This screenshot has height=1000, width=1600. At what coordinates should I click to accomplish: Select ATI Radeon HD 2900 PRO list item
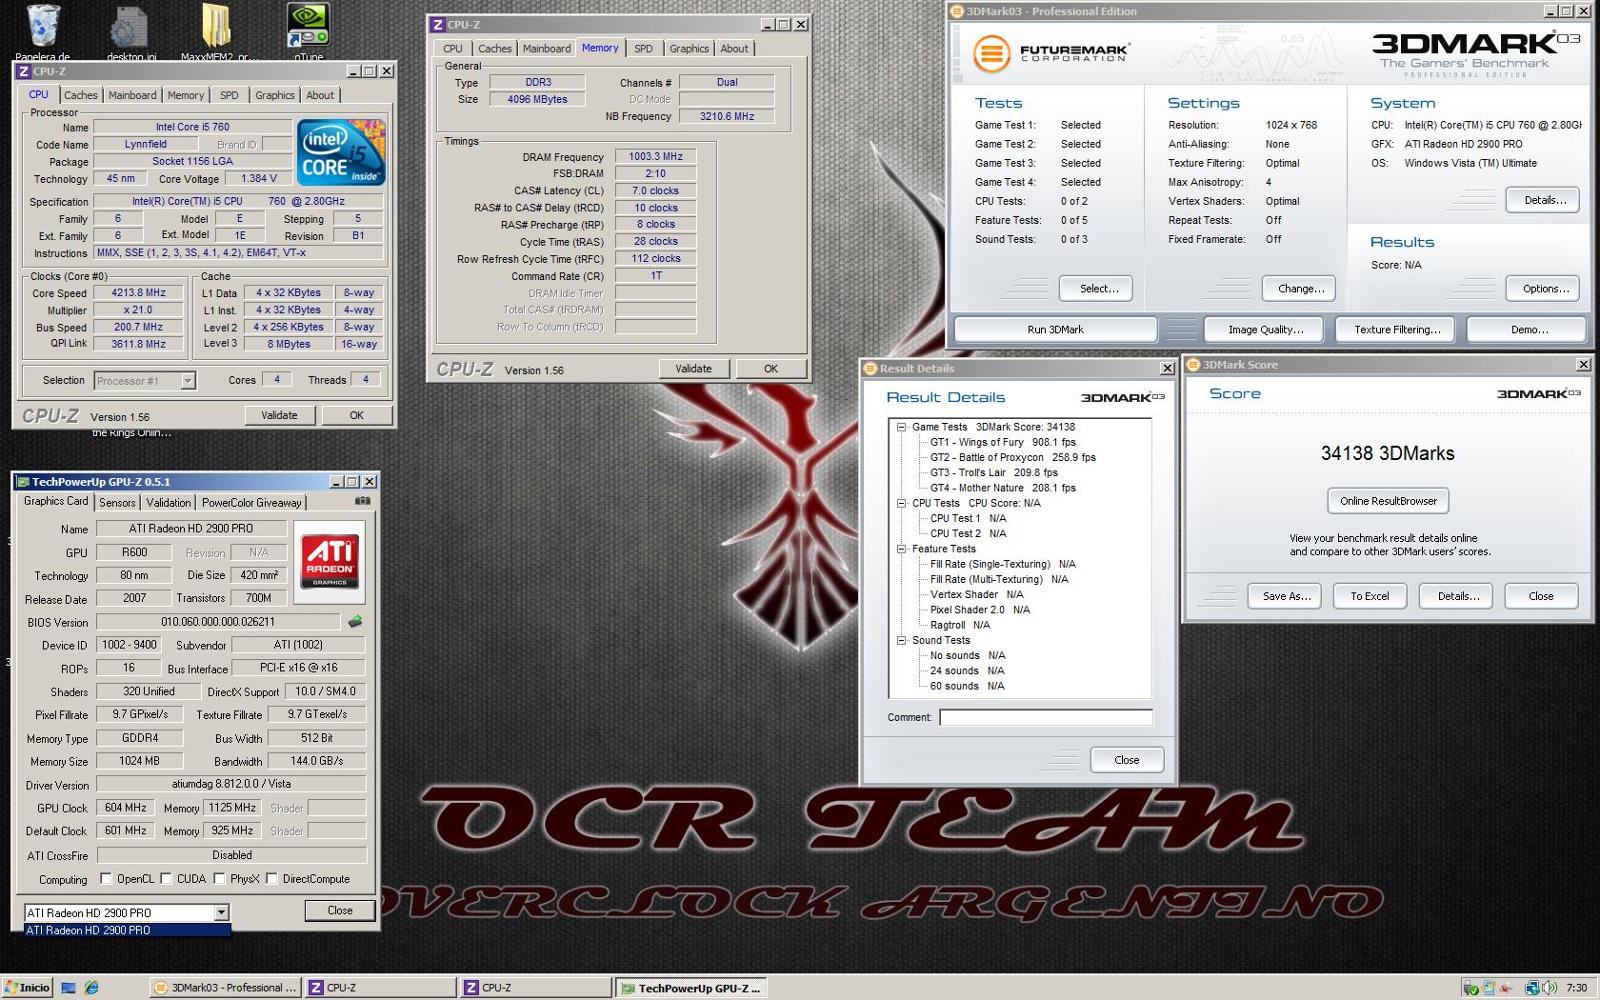click(x=127, y=930)
